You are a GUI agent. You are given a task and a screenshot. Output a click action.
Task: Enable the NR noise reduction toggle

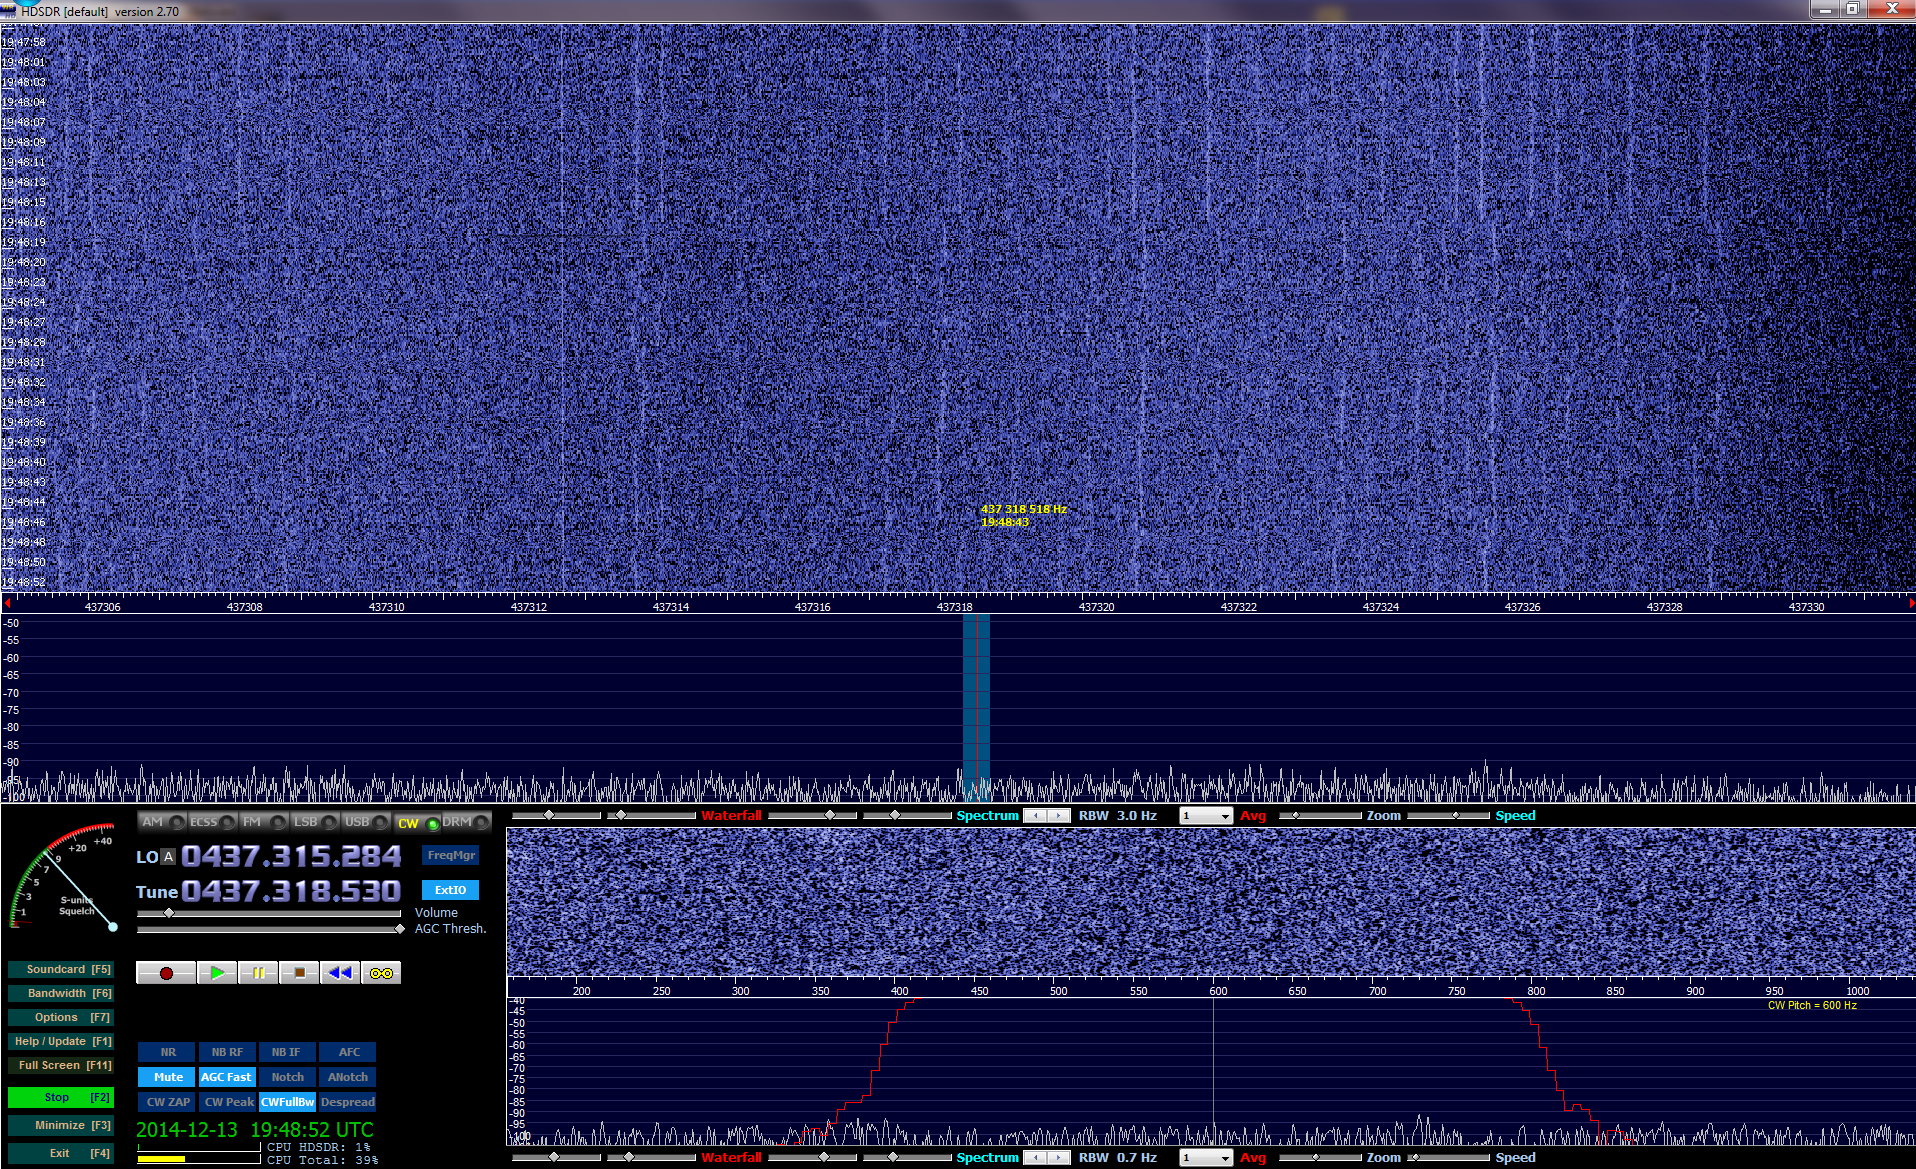(168, 1052)
